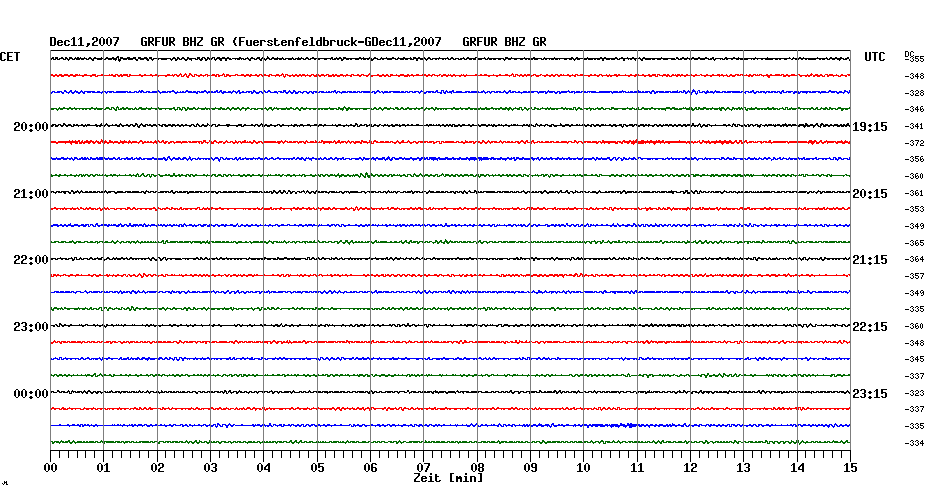Click minute tick label 03
This screenshot has width=930, height=494.
211,468
